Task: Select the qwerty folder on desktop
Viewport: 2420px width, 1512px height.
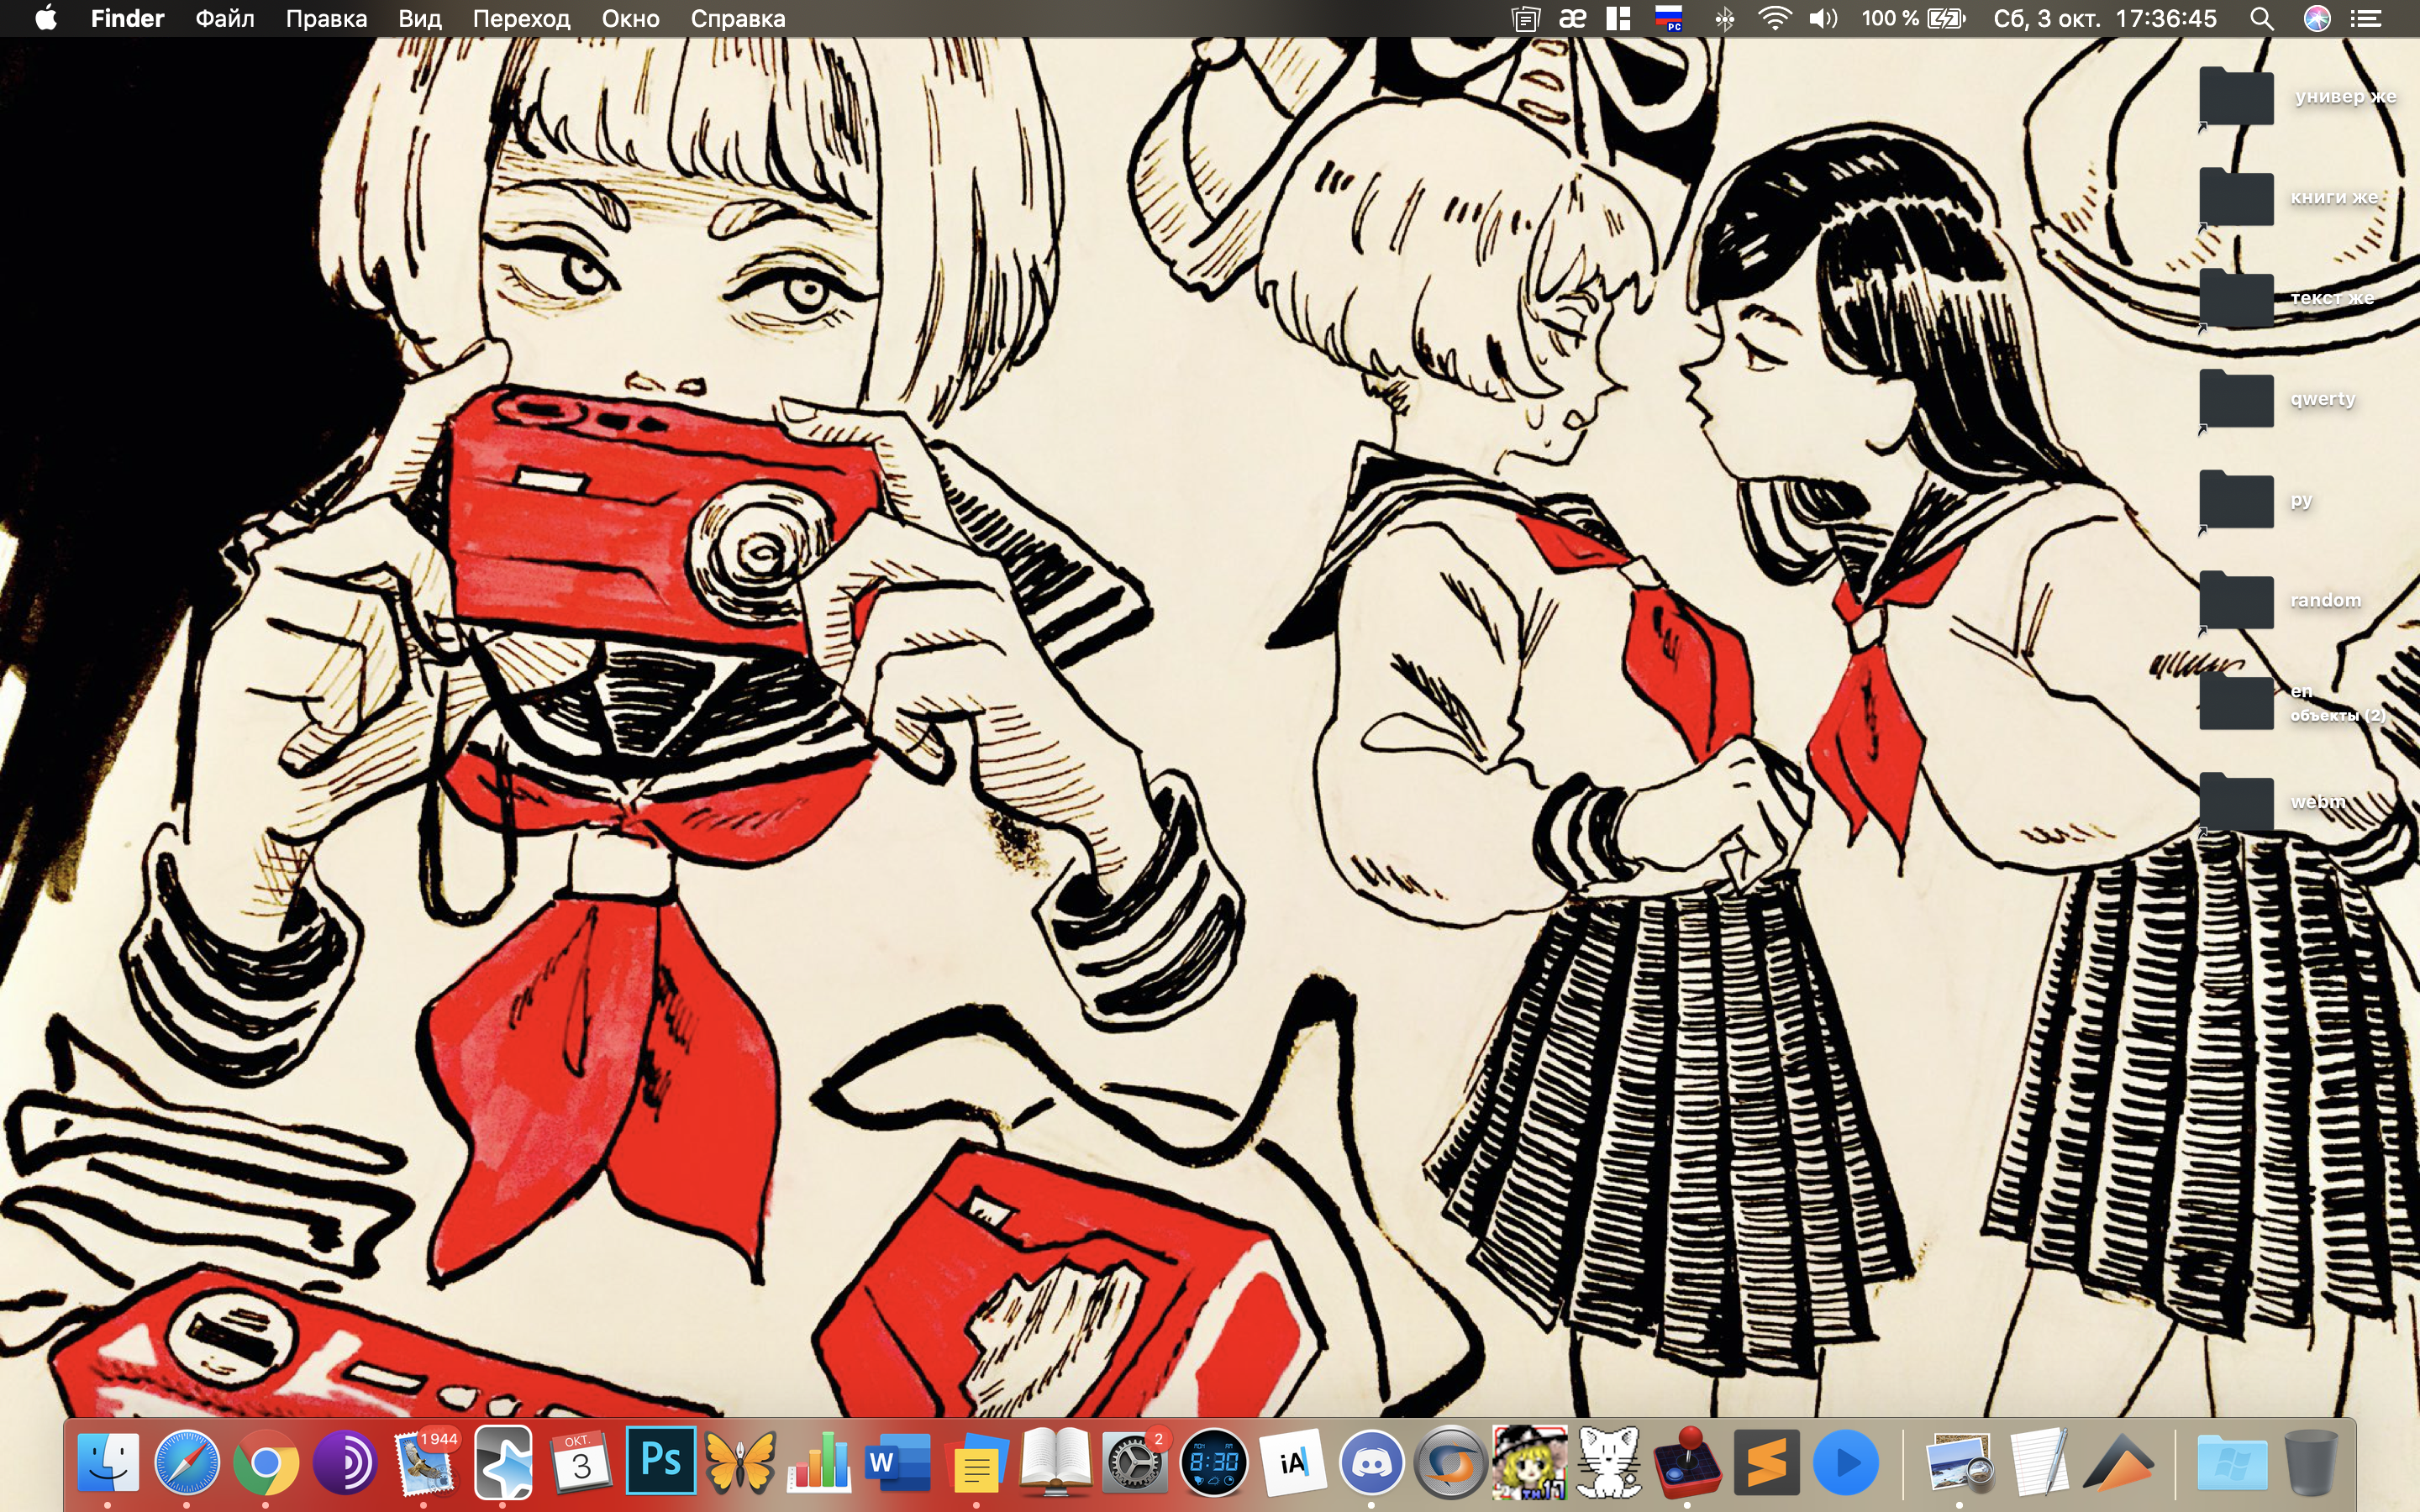Action: pyautogui.click(x=2237, y=399)
